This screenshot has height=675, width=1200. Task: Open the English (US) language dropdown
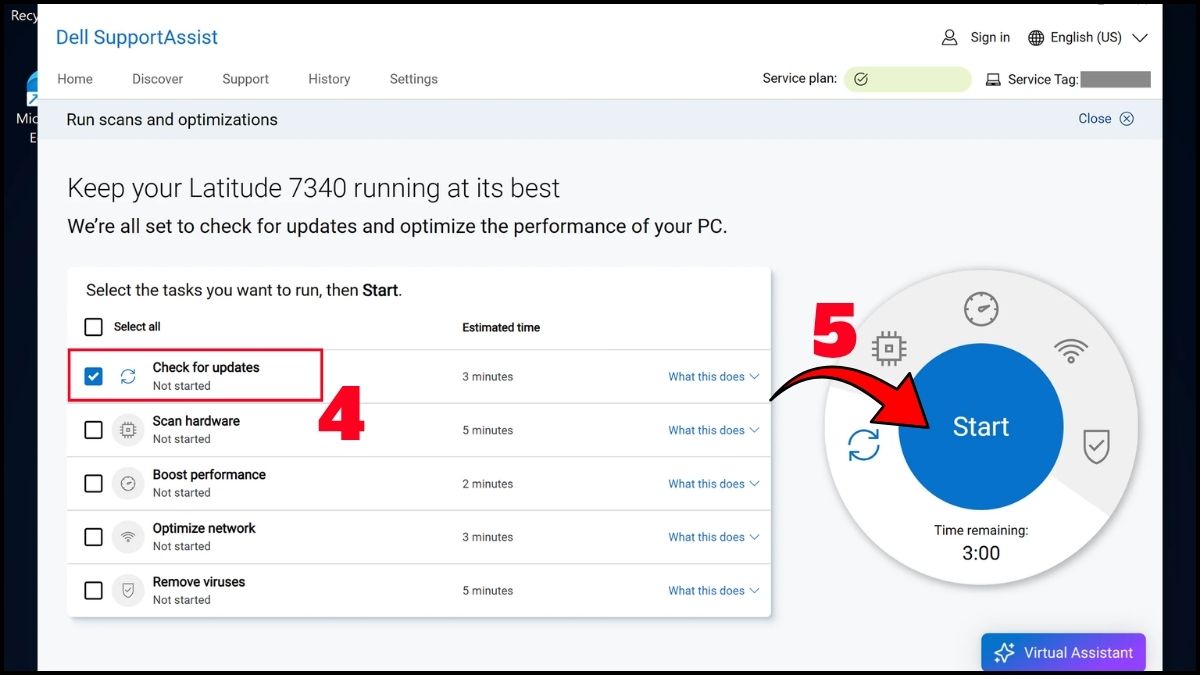[x=1088, y=37]
